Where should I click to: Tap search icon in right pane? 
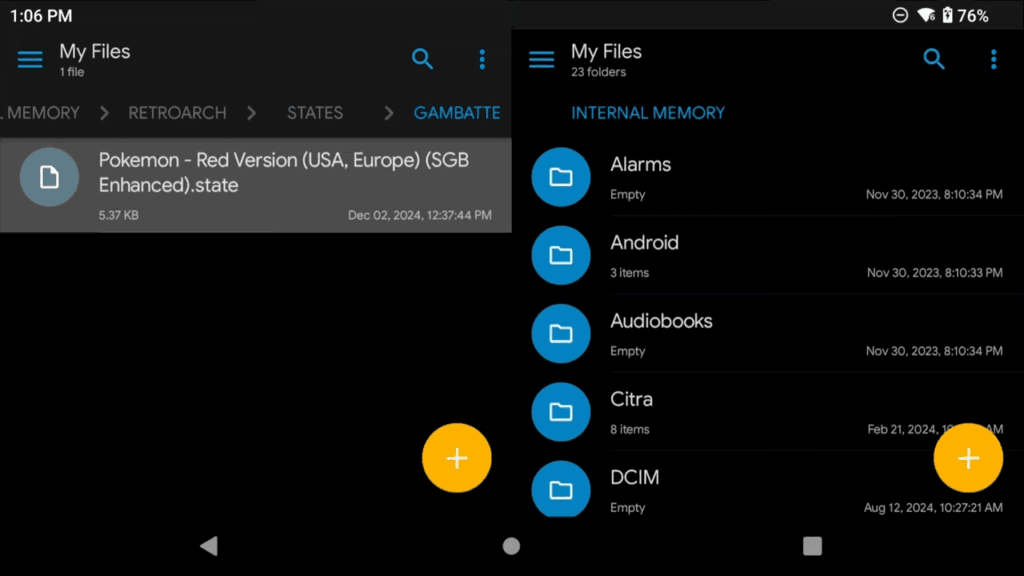[934, 60]
